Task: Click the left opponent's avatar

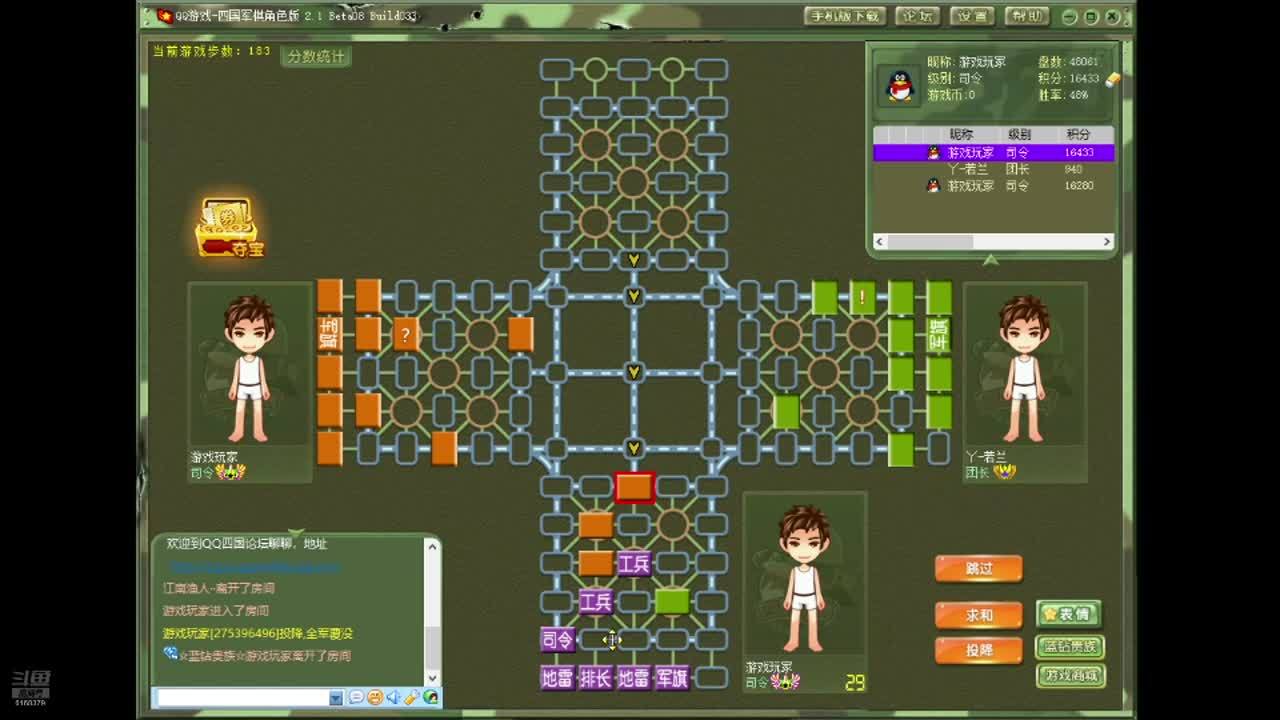Action: tap(249, 368)
